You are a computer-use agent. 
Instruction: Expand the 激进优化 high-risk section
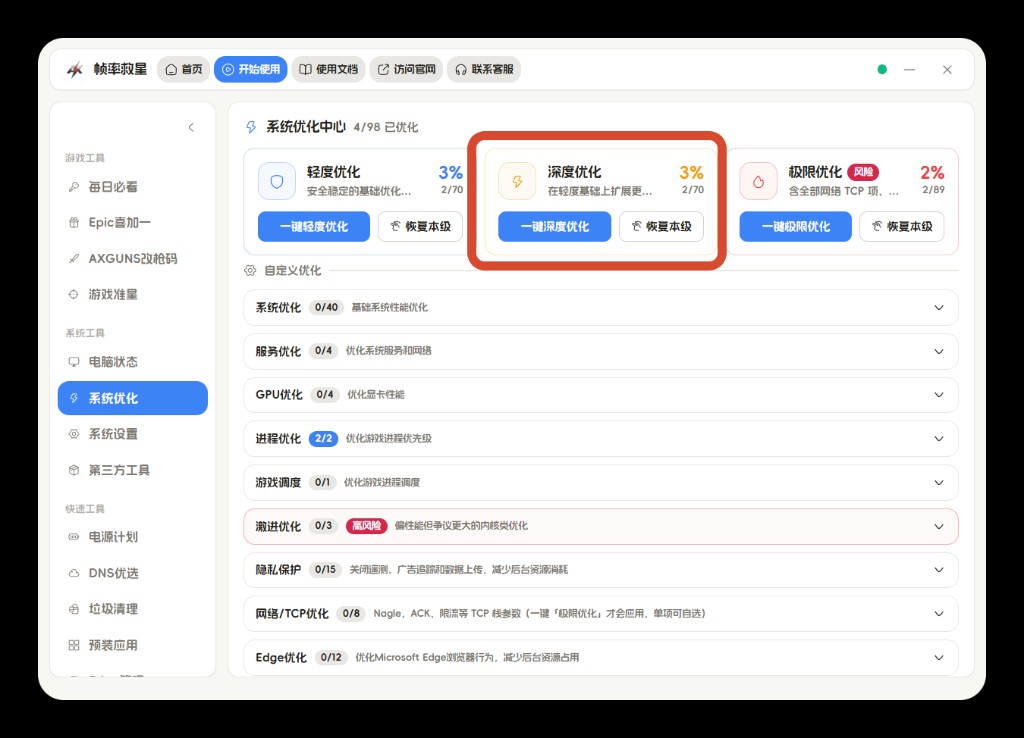(601, 526)
